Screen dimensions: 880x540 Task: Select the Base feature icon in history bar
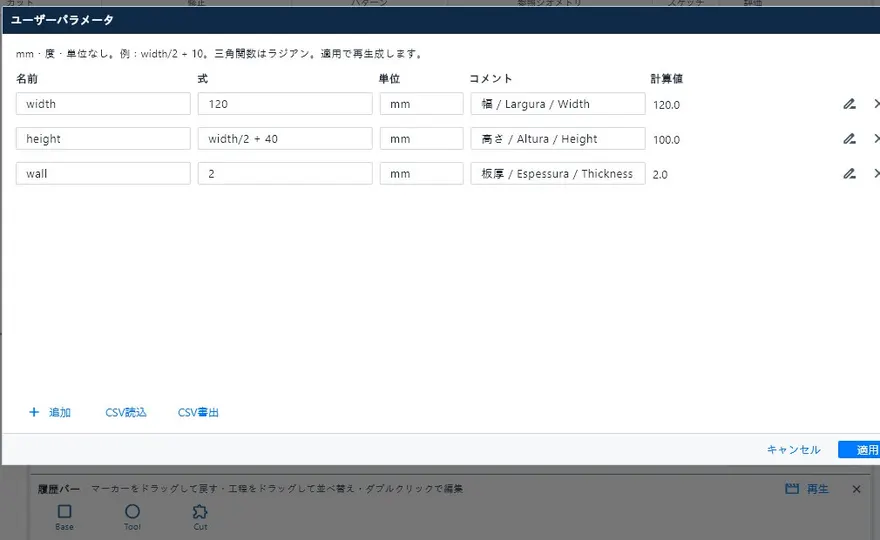pyautogui.click(x=65, y=511)
